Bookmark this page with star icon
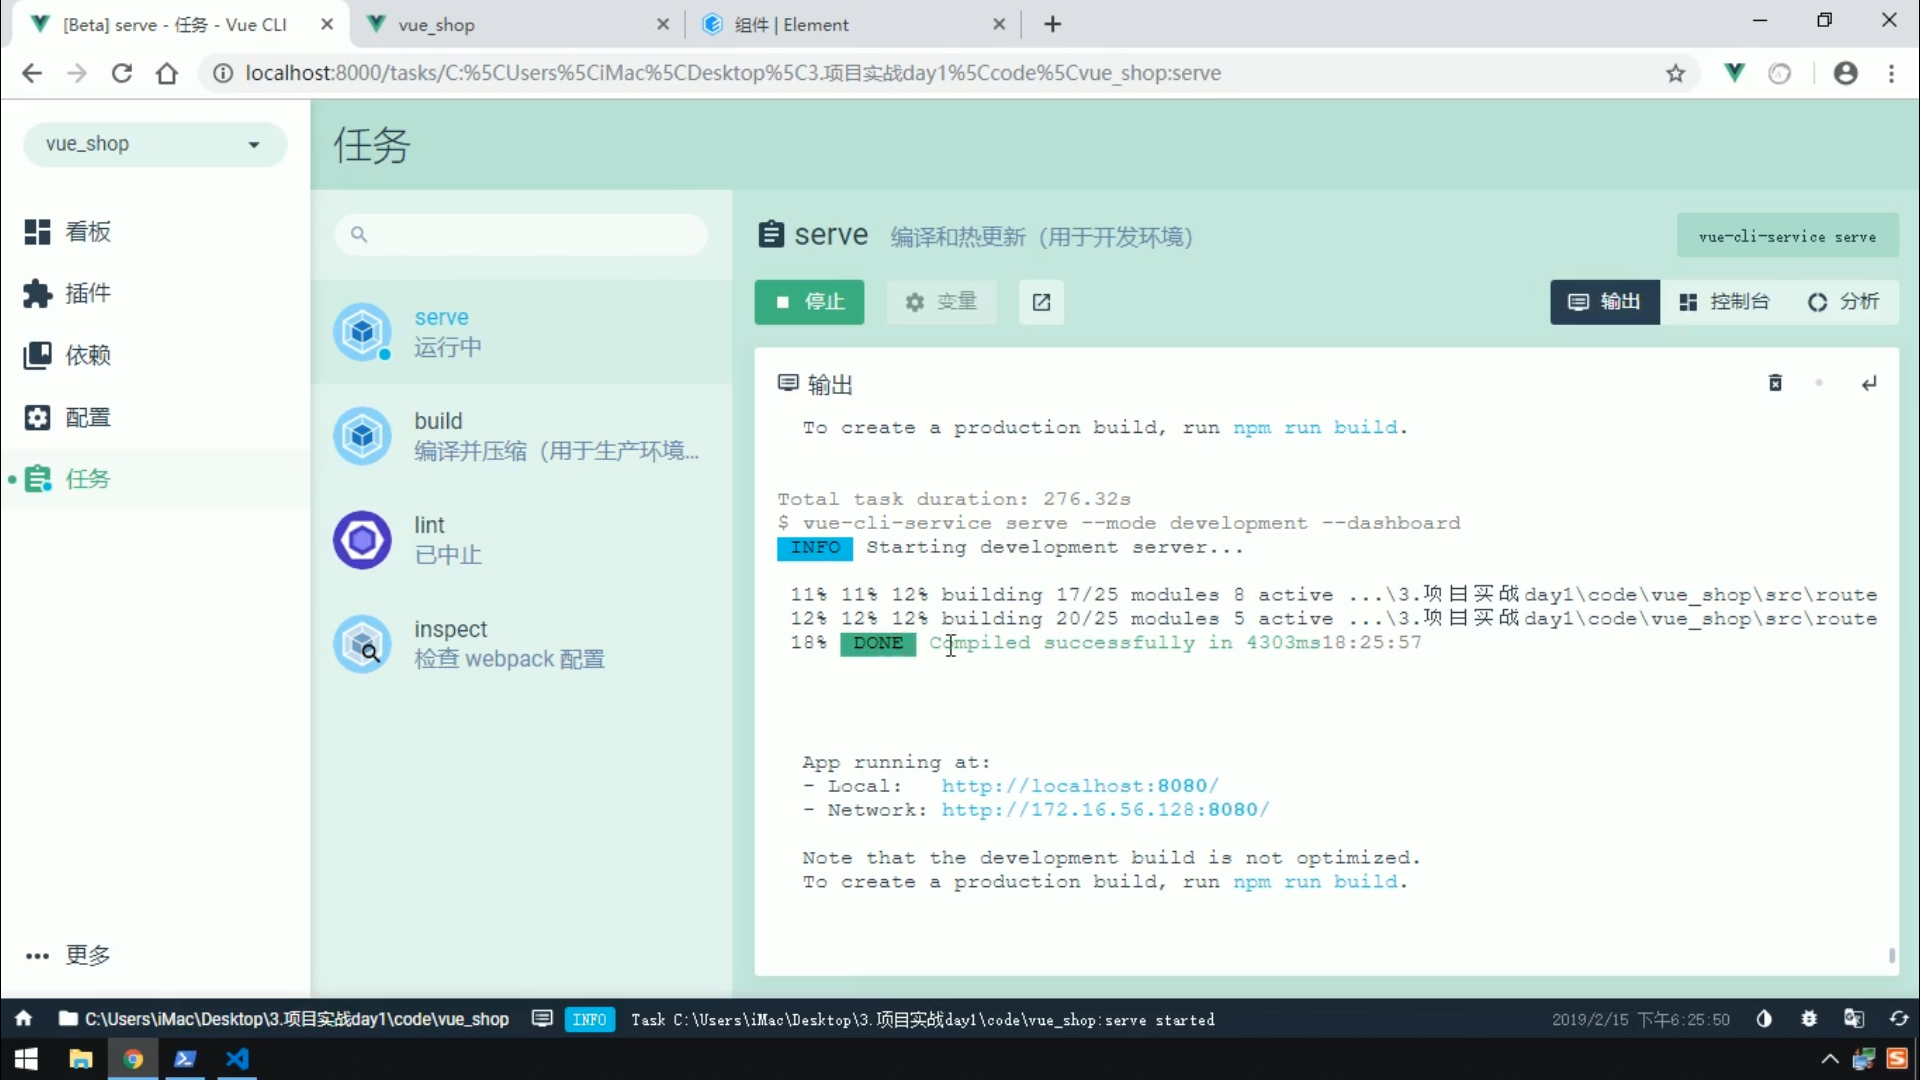Screen dimensions: 1920x1080 1676,73
